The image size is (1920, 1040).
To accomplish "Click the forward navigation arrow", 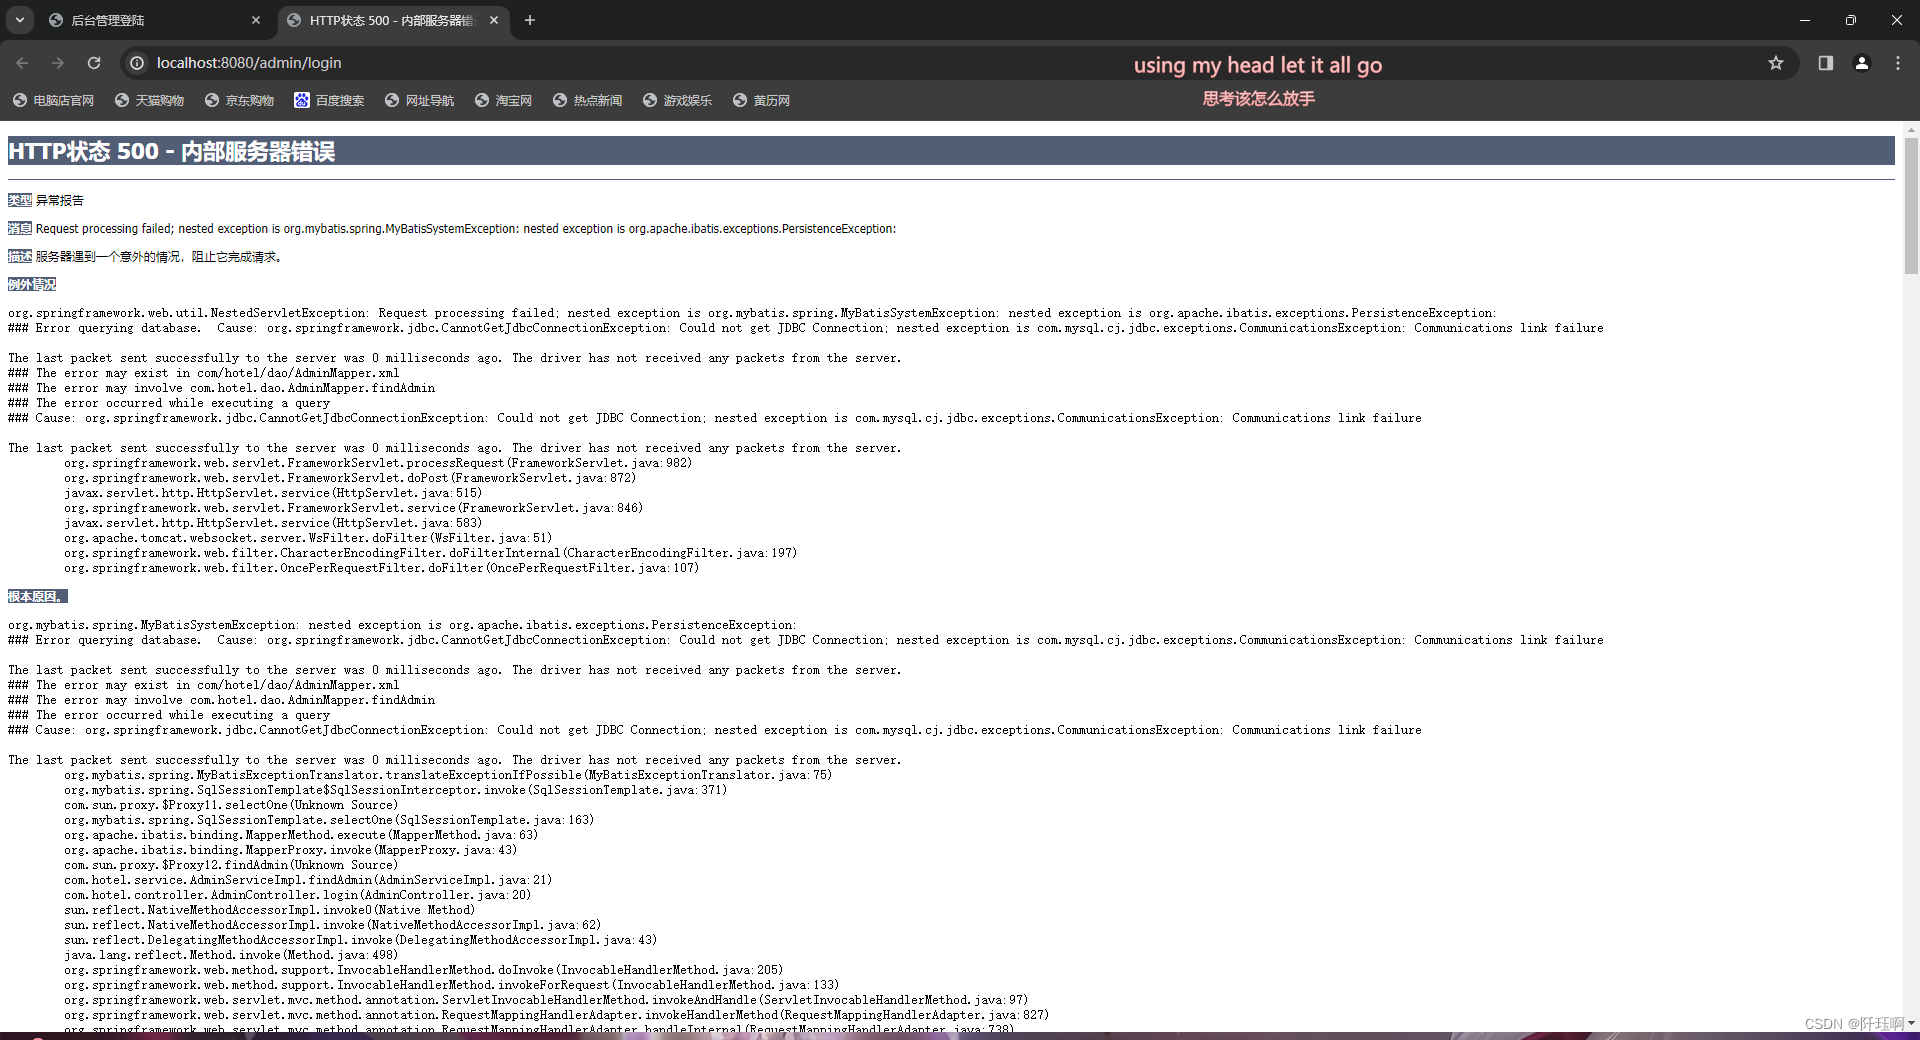I will 57,62.
